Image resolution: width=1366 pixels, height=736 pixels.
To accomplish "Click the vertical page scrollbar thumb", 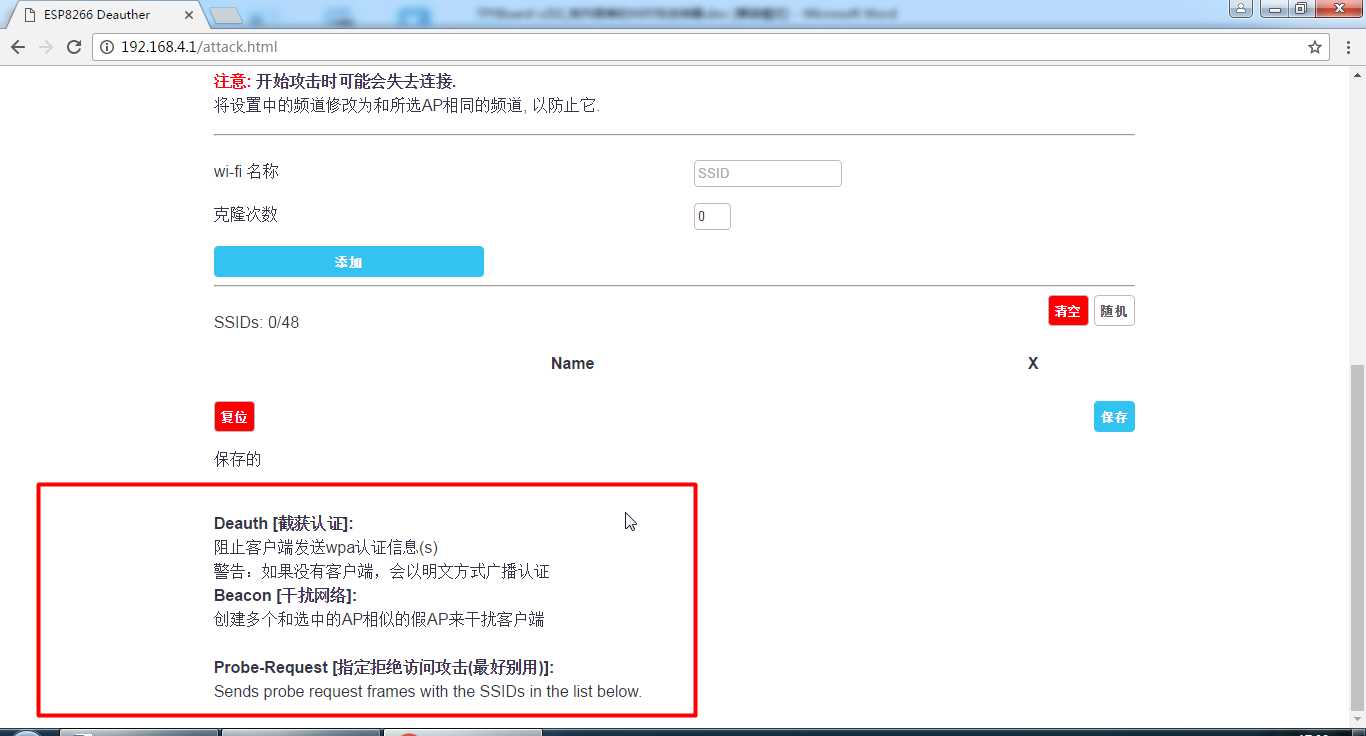I will 1357,538.
